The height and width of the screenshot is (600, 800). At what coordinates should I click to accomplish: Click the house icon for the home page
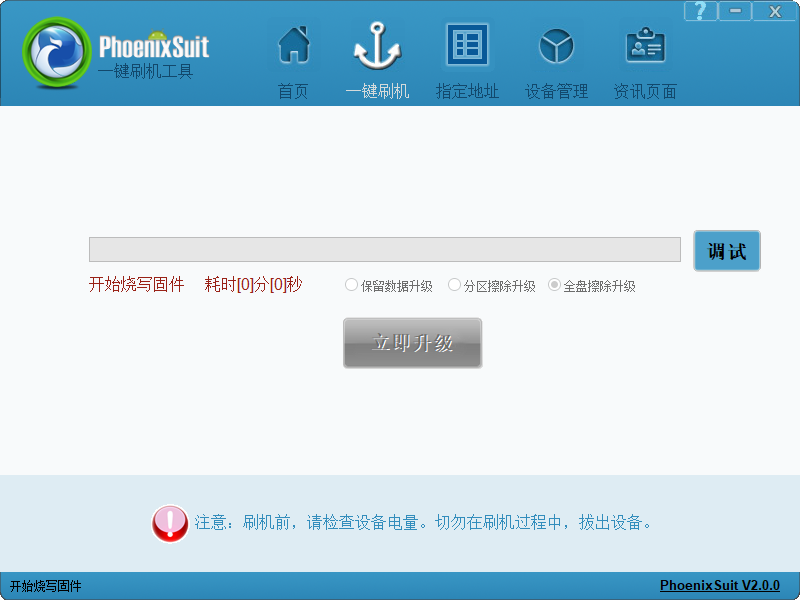click(293, 46)
